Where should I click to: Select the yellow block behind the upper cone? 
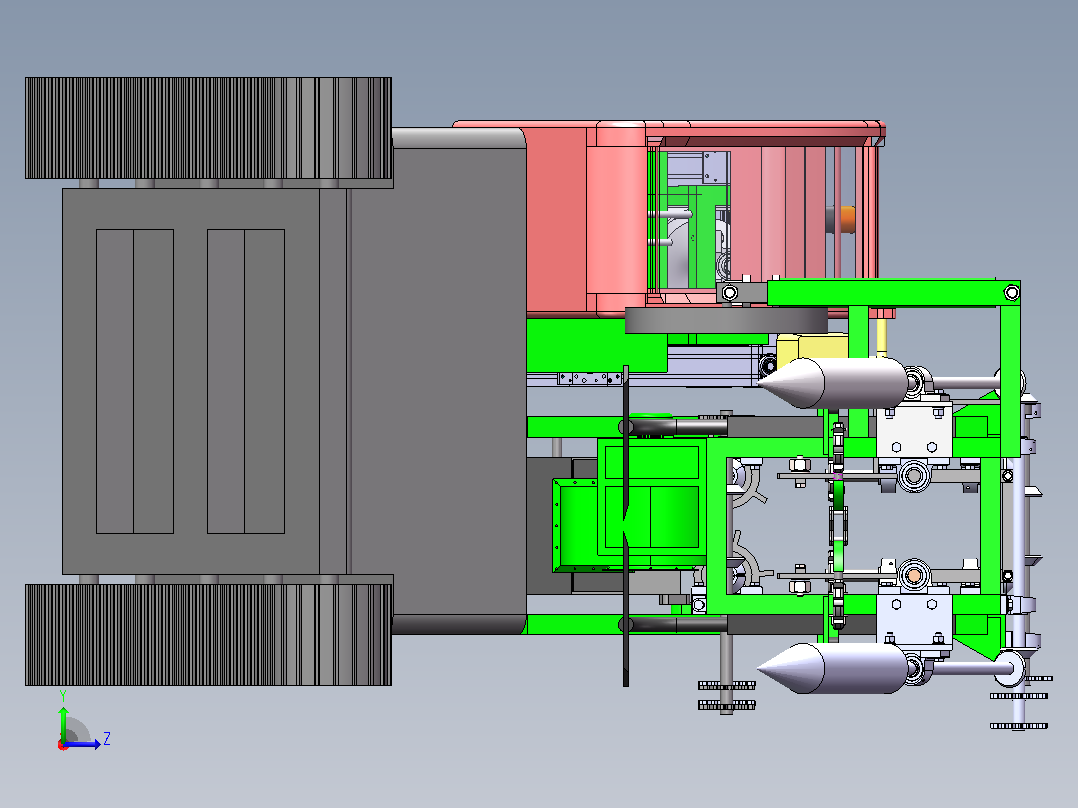point(813,349)
